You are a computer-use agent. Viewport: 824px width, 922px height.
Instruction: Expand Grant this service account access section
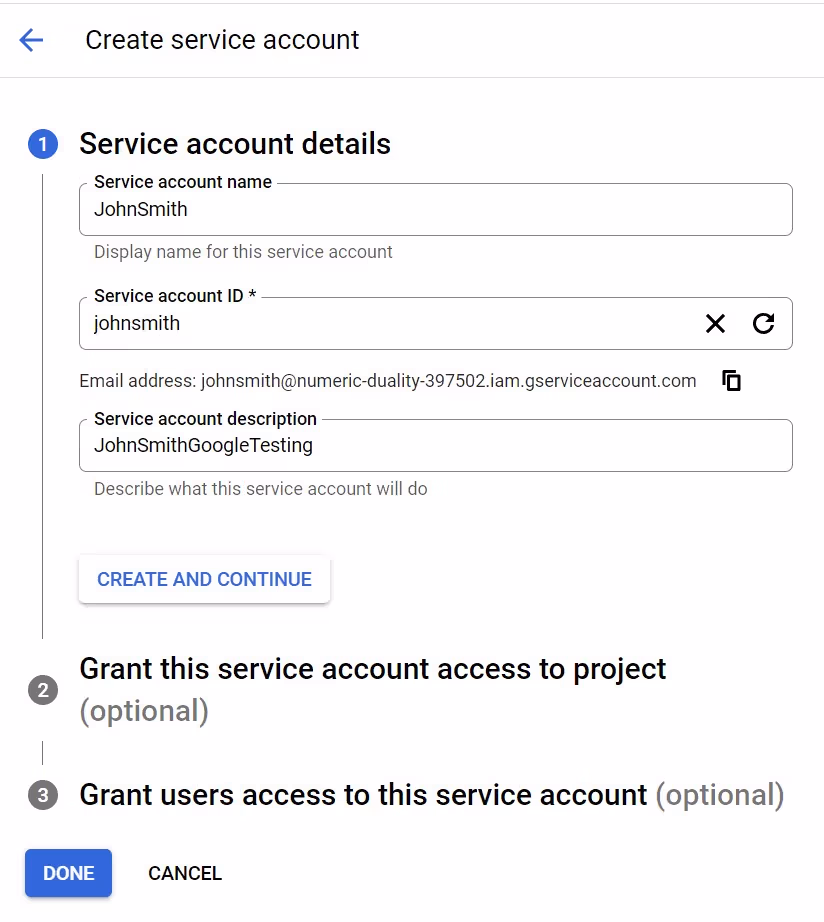[x=372, y=669]
